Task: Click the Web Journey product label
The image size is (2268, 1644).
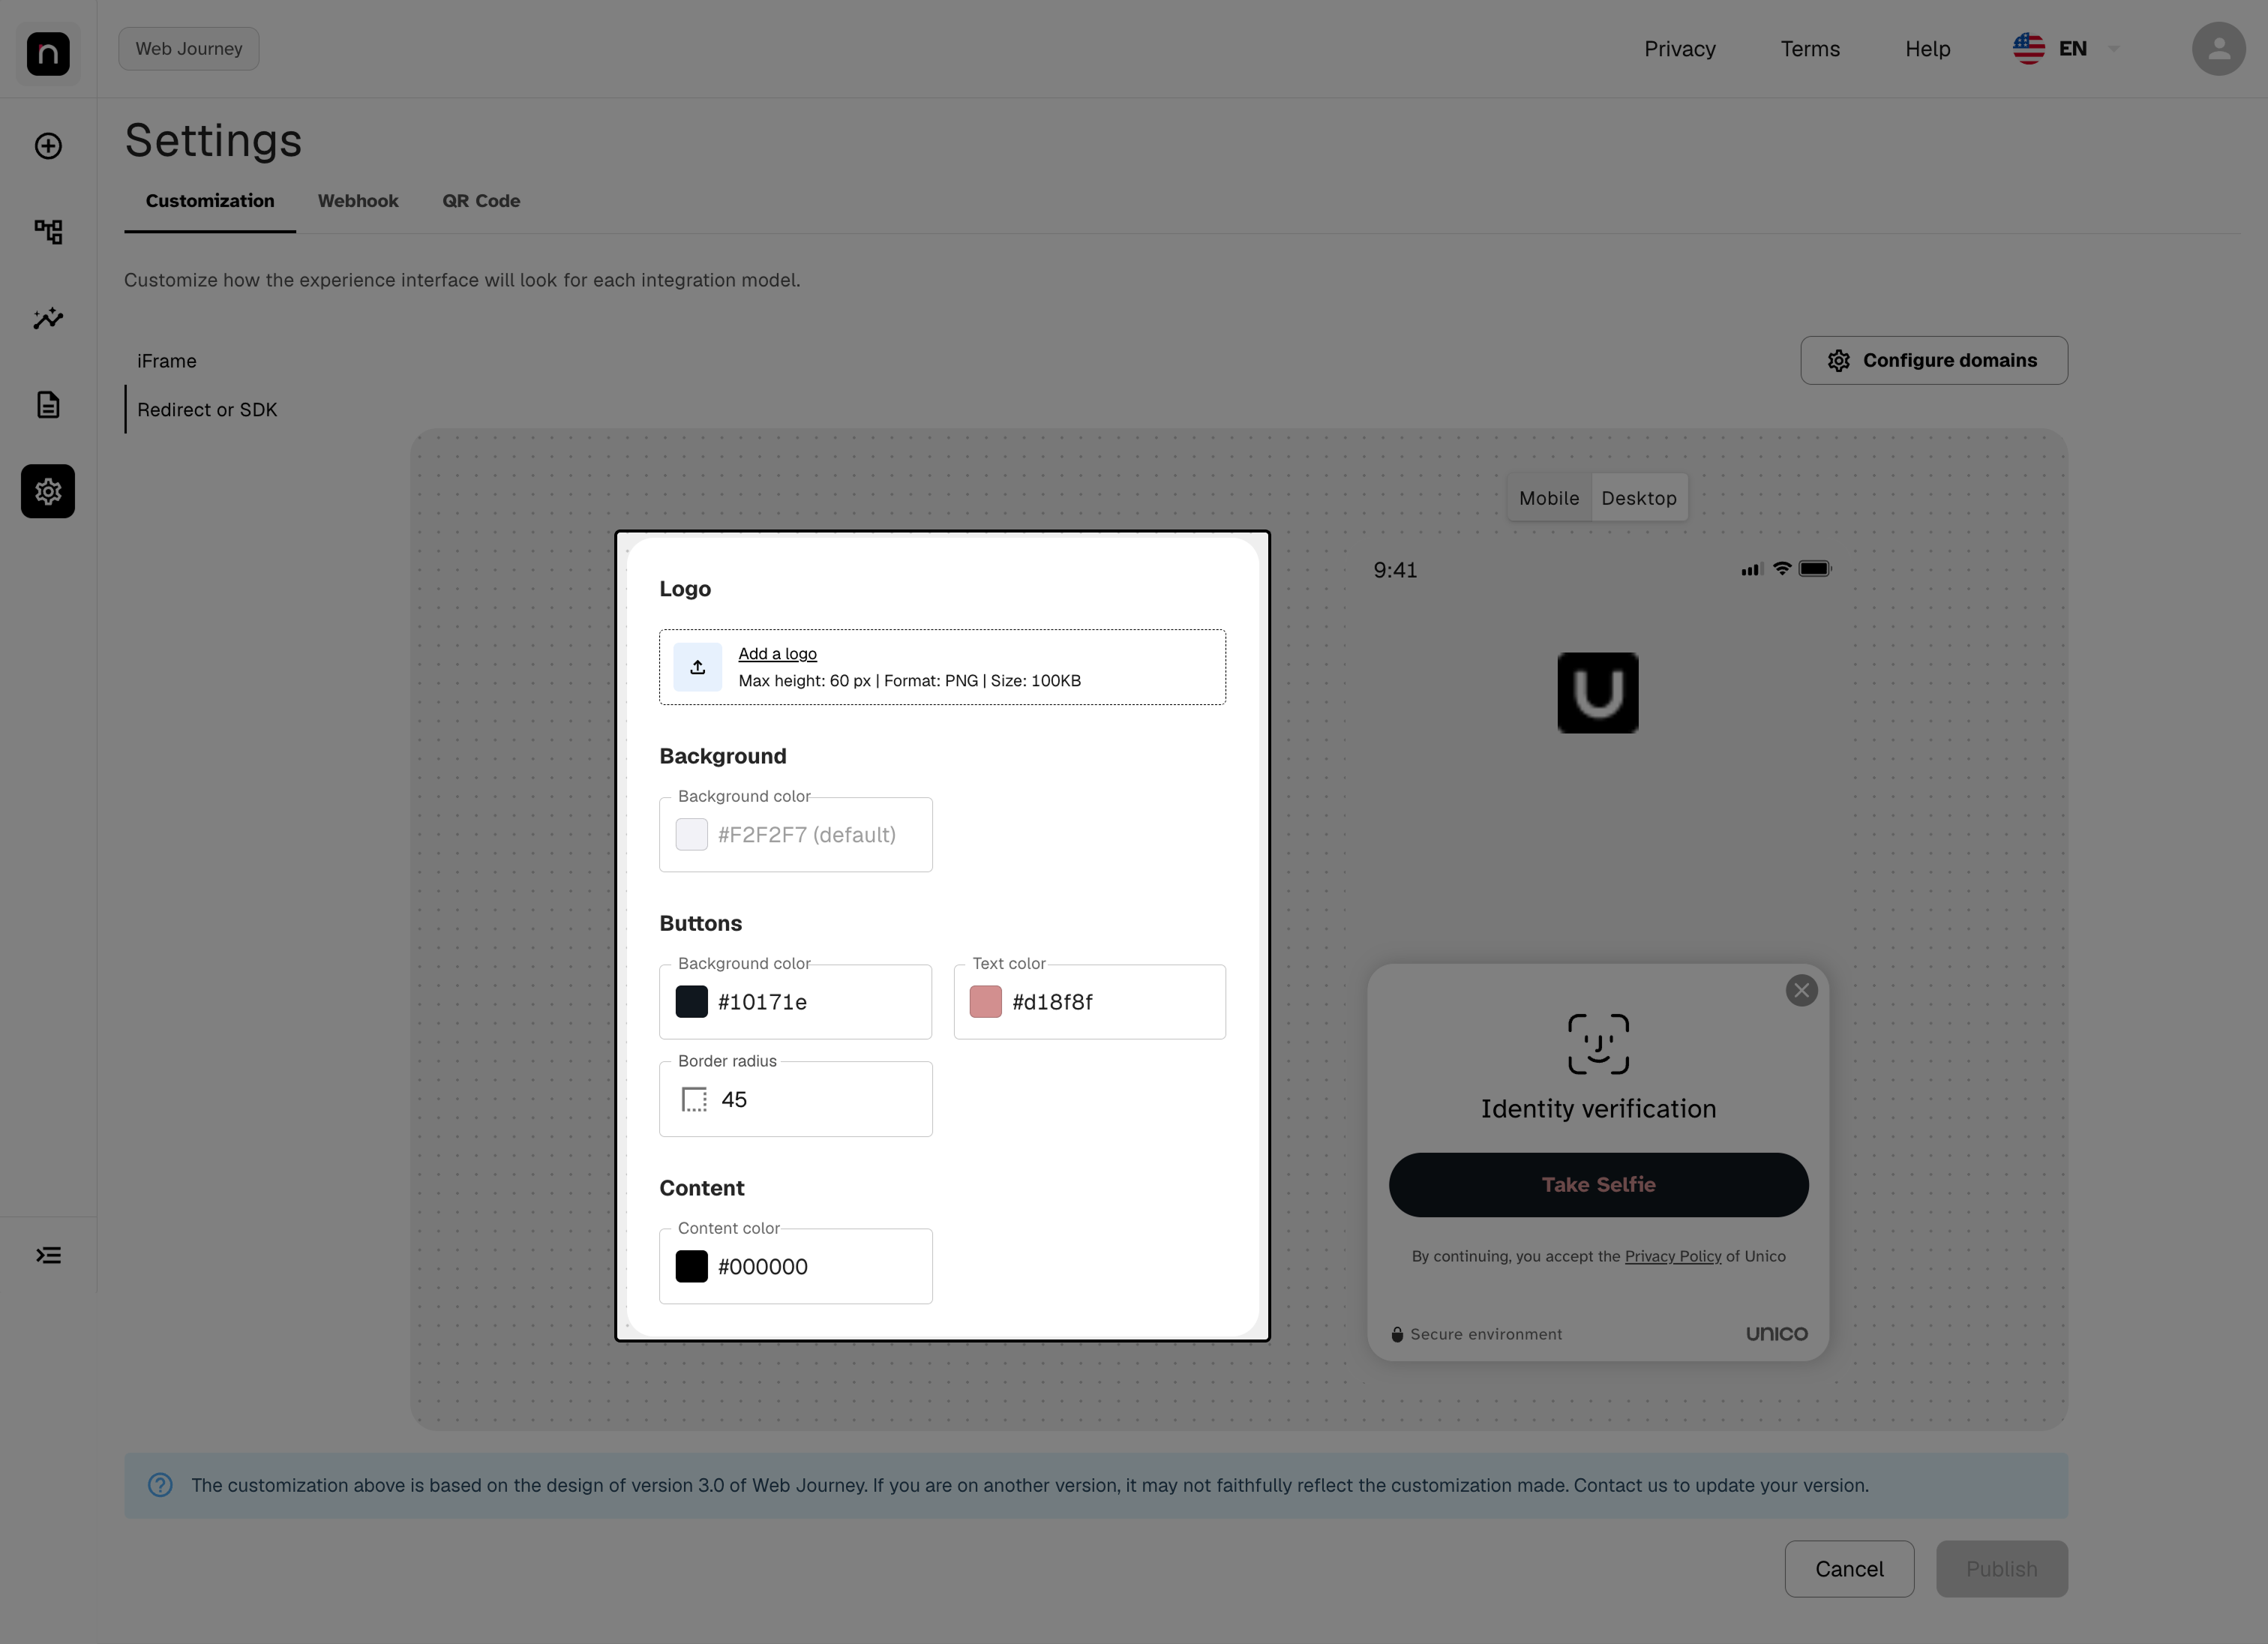Action: [x=189, y=49]
